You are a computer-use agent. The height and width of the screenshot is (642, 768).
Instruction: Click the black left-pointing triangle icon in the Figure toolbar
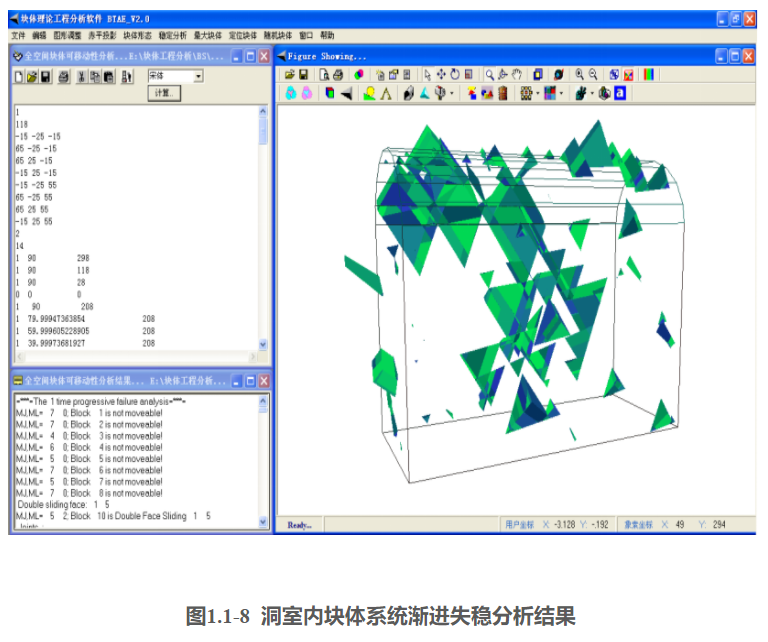346,94
